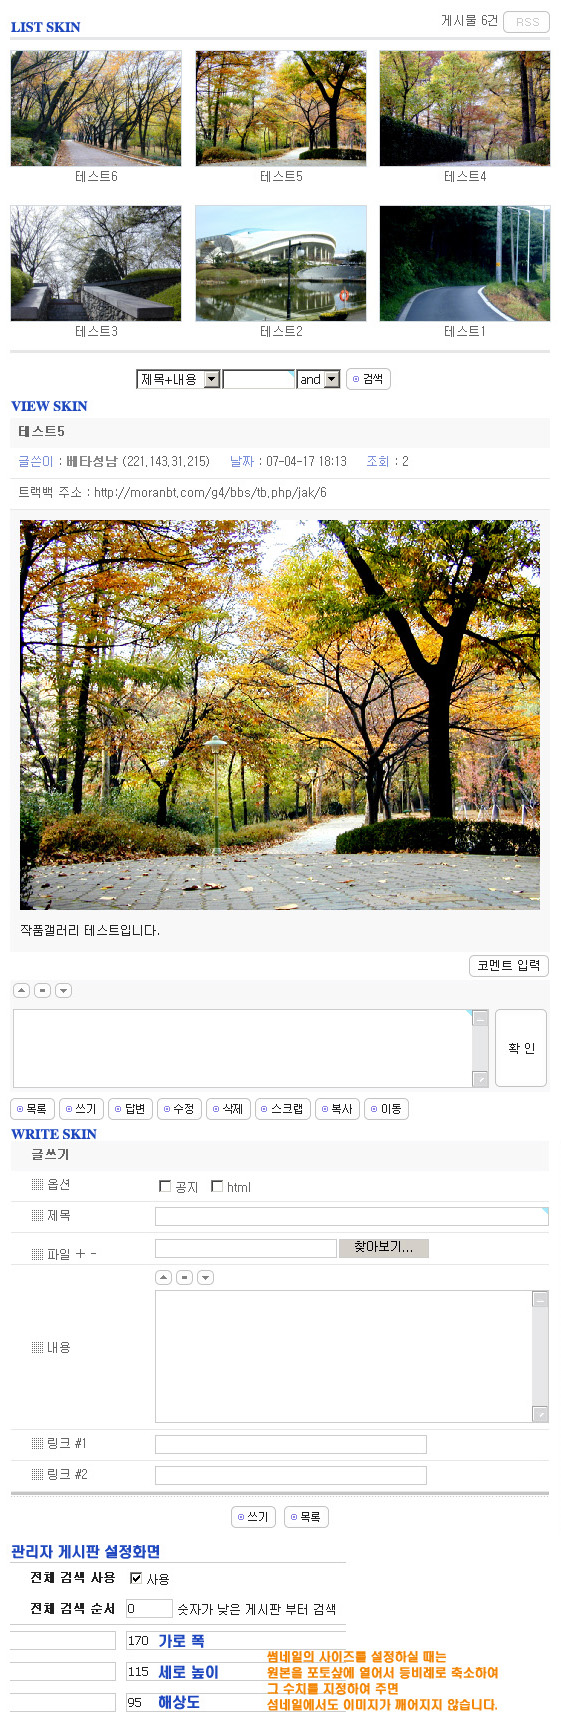Reset comment box size with middle icon
Viewport: 561px width, 1728px height.
(42, 990)
